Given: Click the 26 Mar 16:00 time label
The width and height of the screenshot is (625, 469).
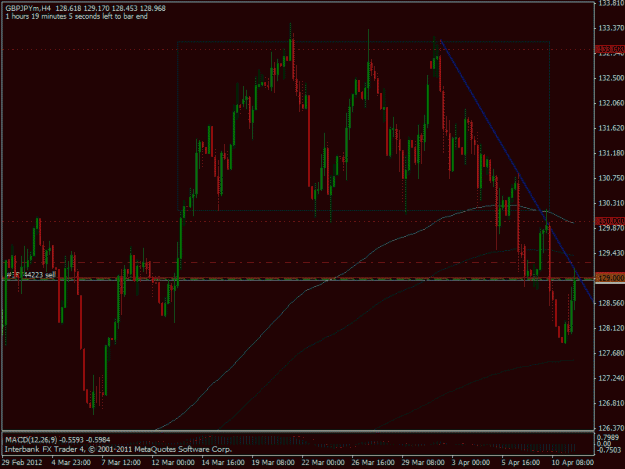Looking at the screenshot, I should pyautogui.click(x=373, y=463).
